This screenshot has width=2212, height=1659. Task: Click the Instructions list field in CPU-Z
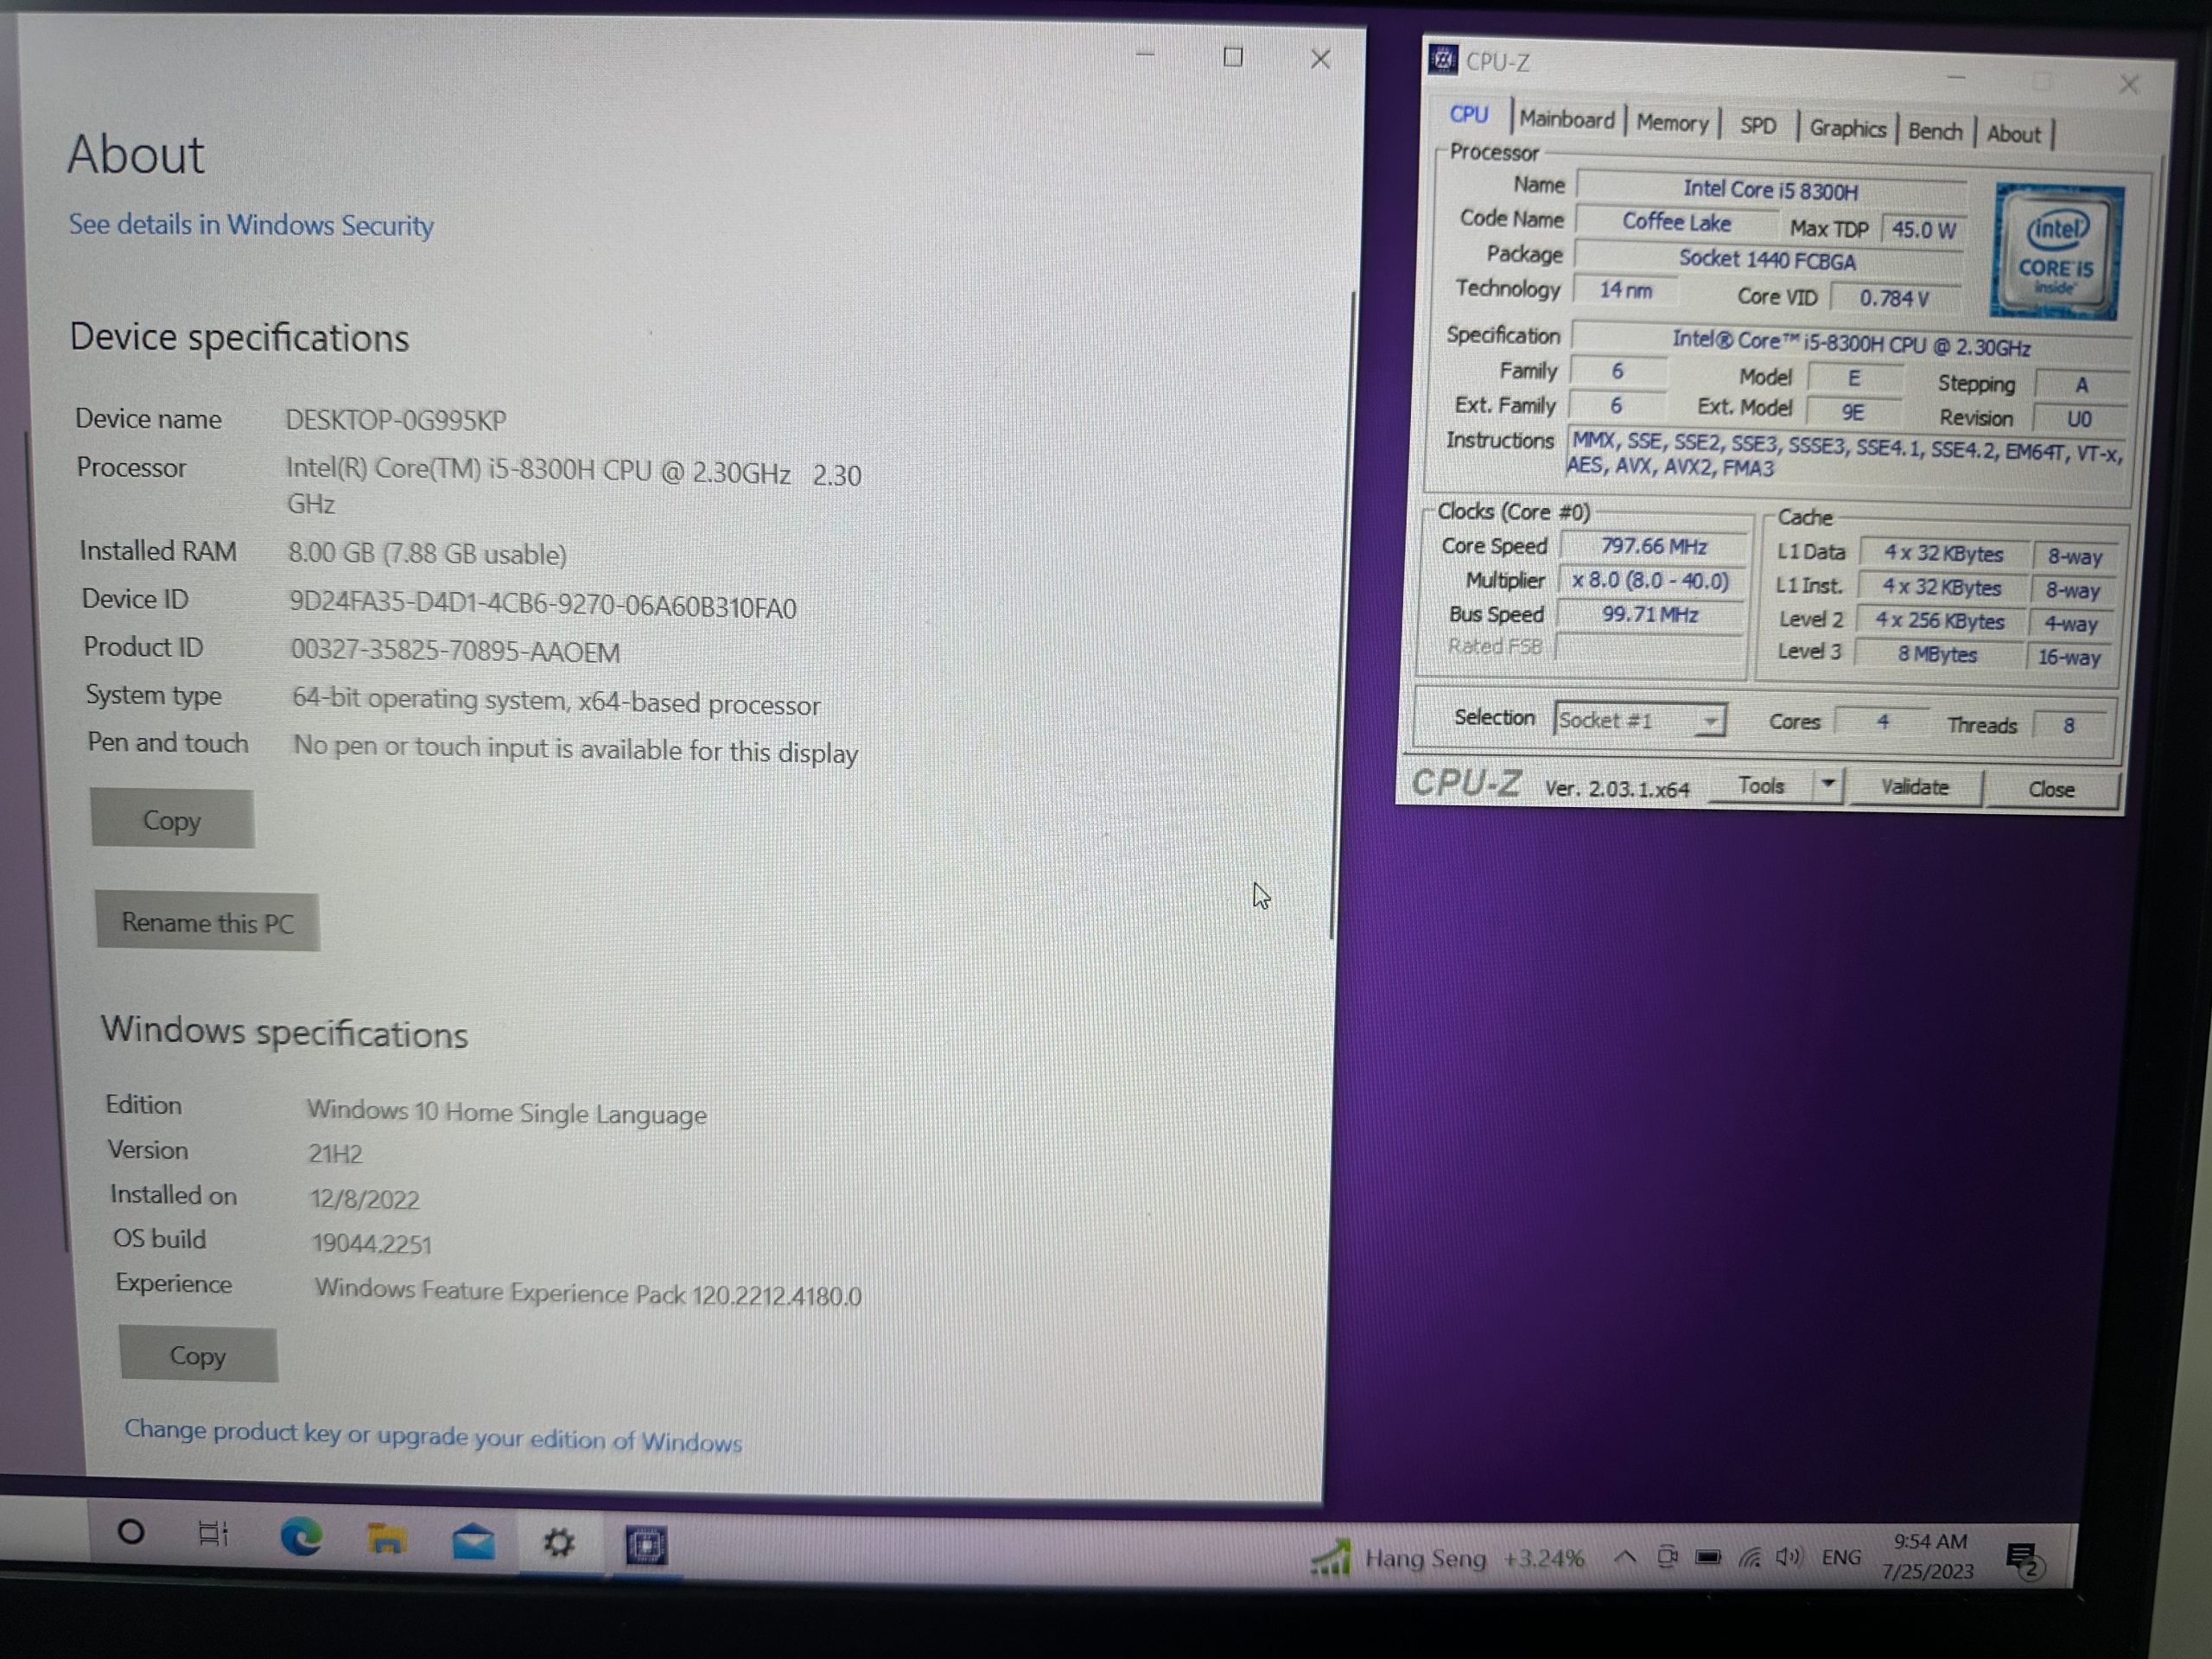(1845, 455)
